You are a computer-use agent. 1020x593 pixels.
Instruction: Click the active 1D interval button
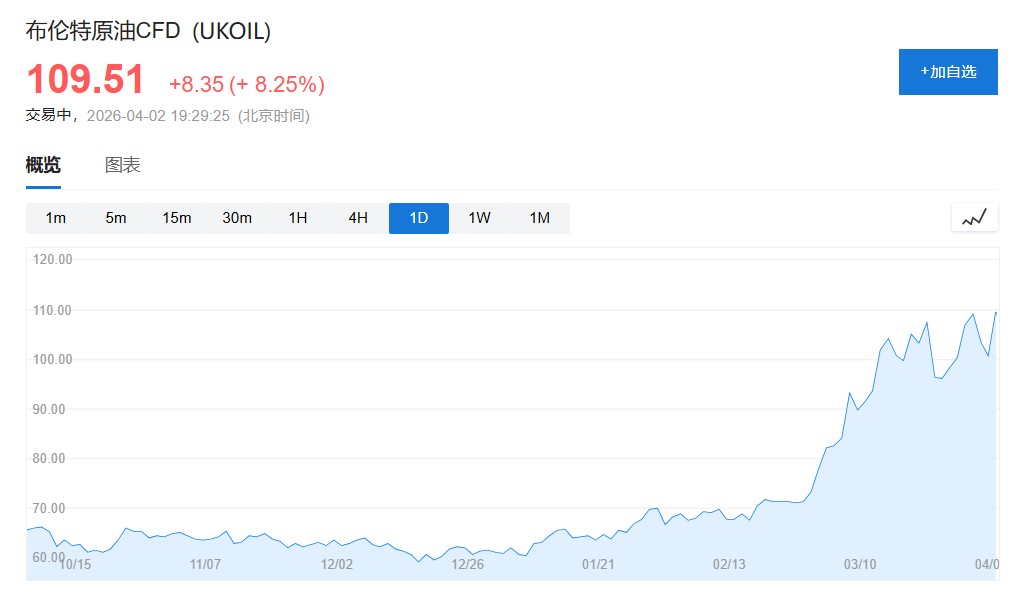pyautogui.click(x=419, y=218)
